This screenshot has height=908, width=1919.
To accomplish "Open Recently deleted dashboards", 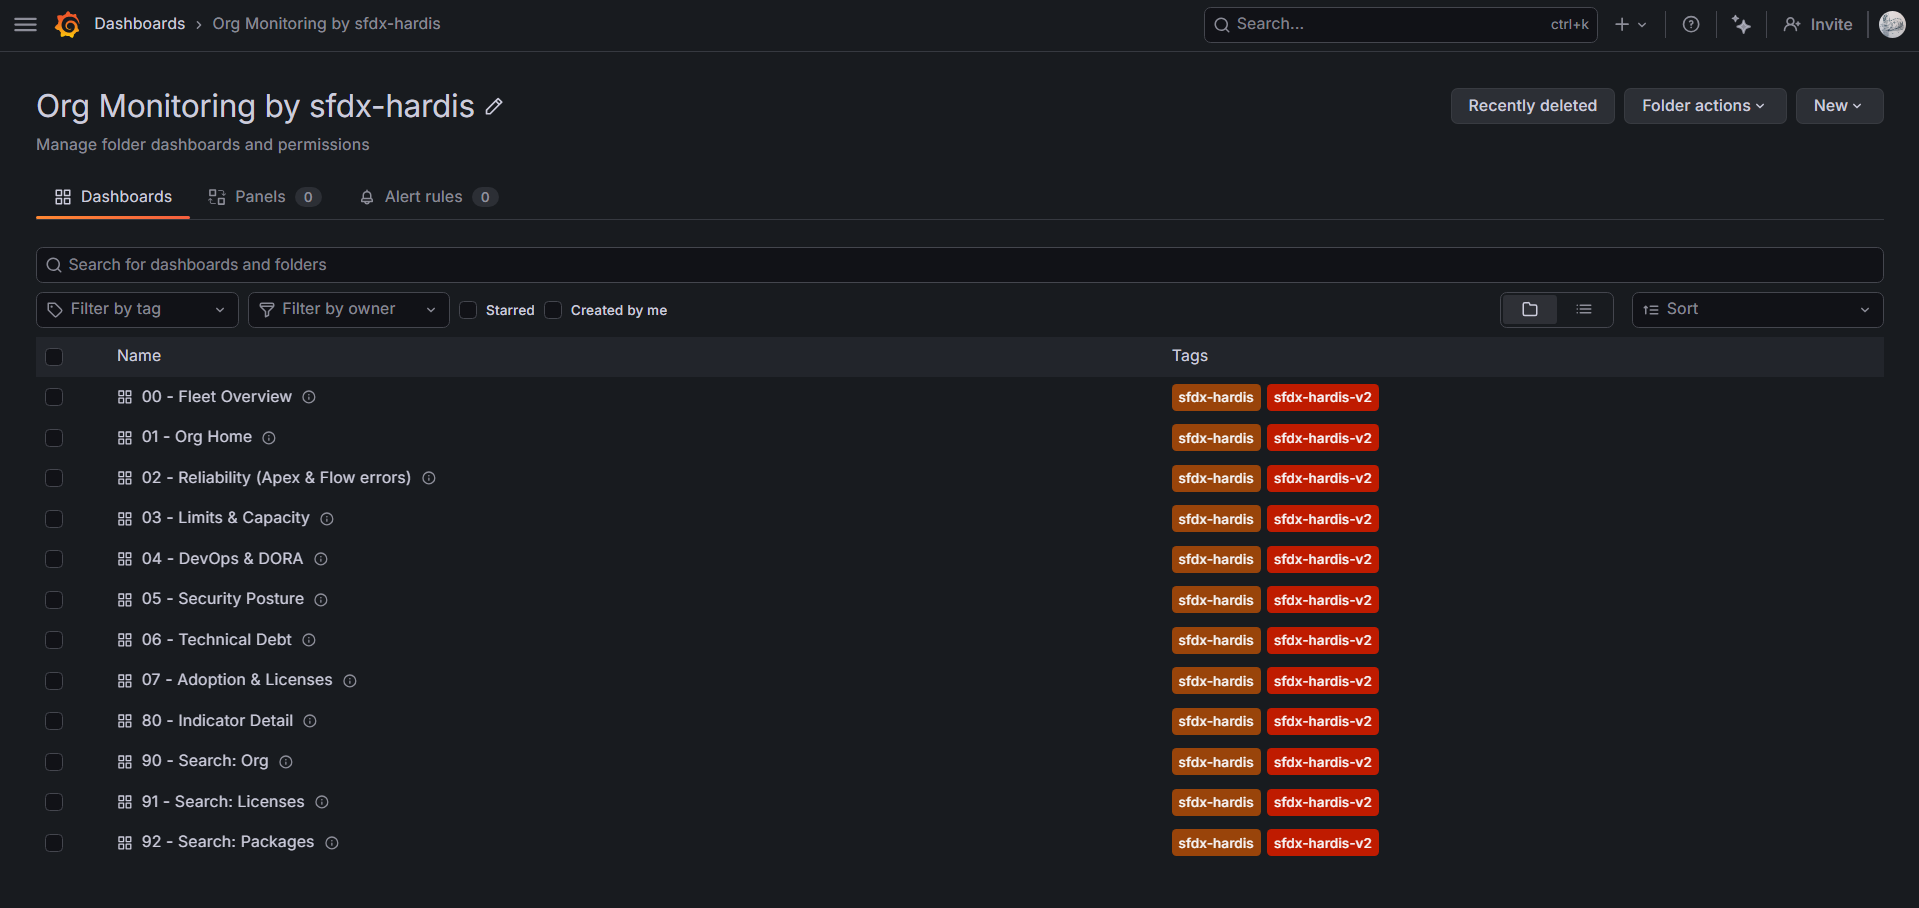I will [x=1532, y=106].
